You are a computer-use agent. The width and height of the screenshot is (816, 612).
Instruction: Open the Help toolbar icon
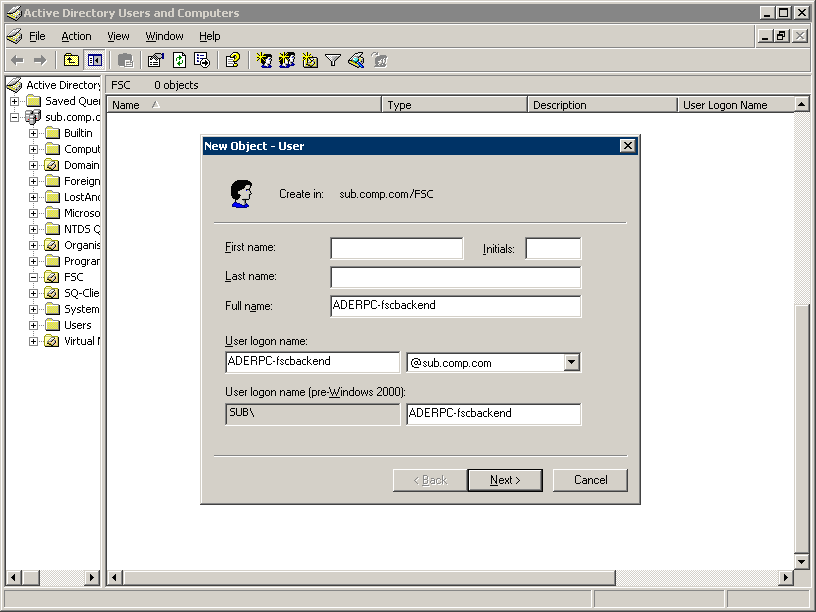[x=232, y=61]
